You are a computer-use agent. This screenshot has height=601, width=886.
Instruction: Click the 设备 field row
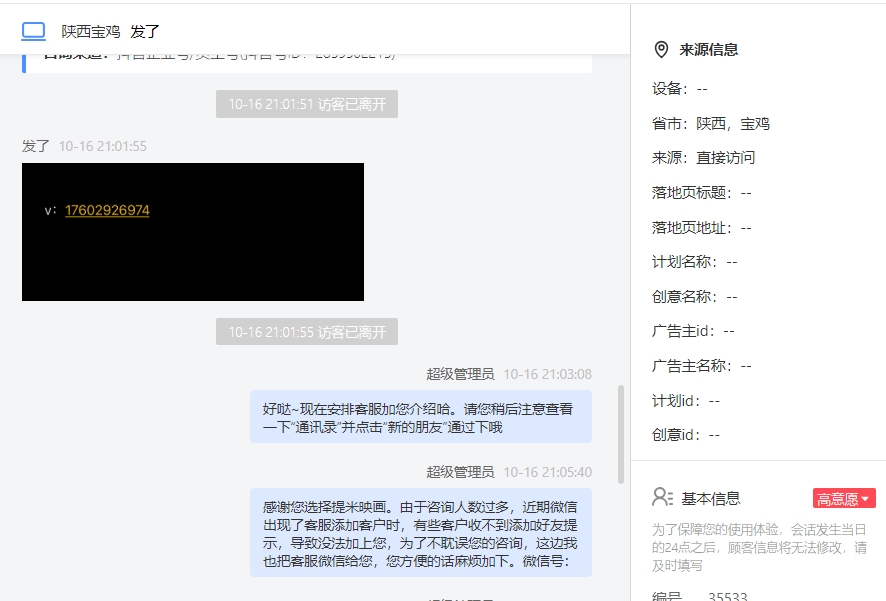tap(680, 89)
